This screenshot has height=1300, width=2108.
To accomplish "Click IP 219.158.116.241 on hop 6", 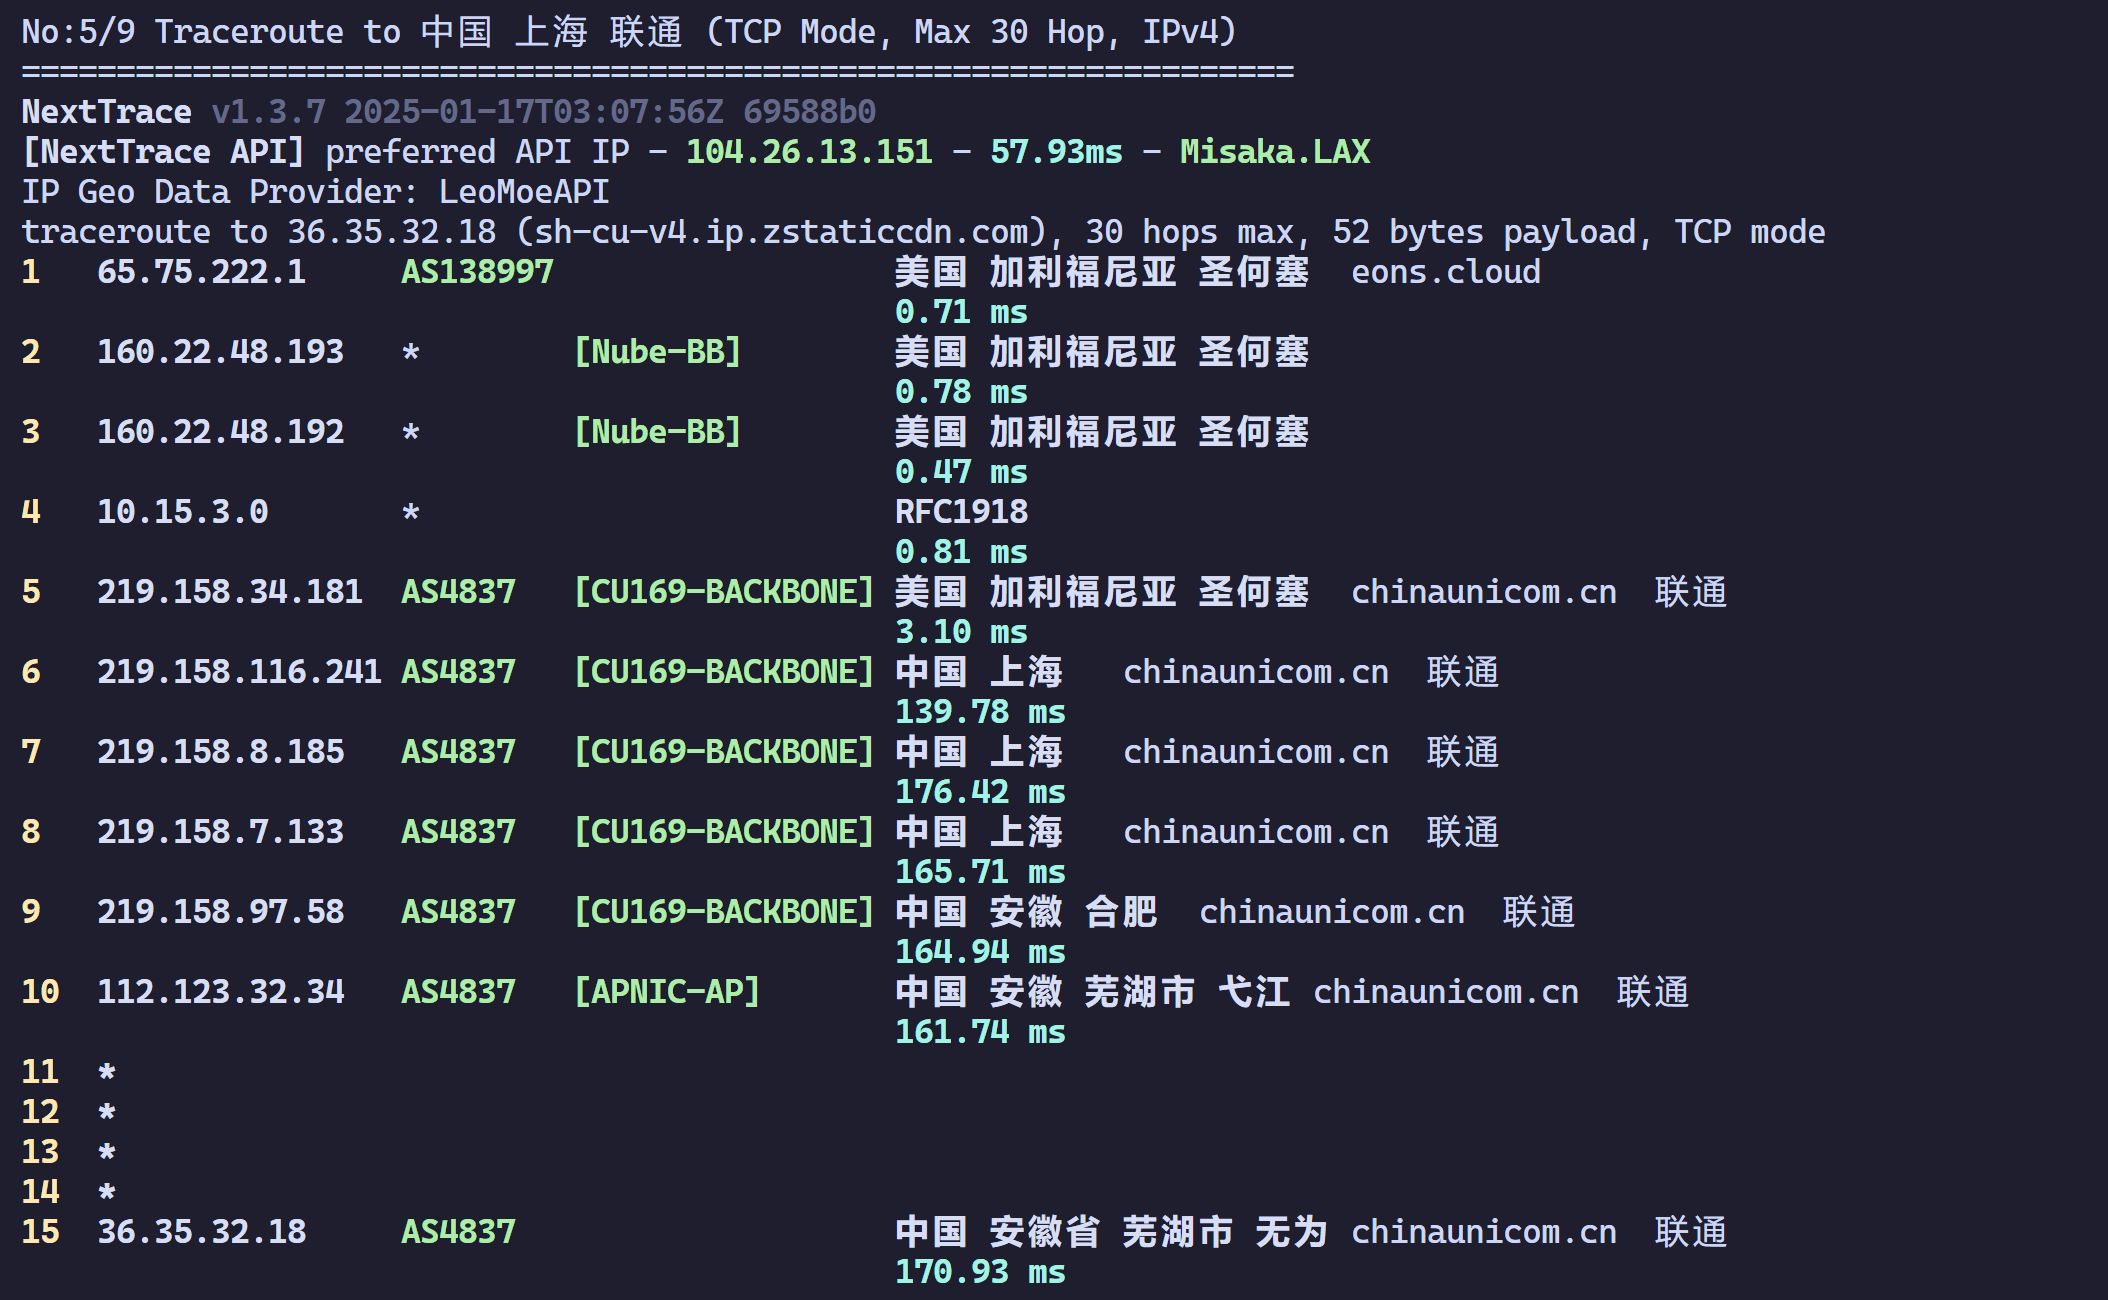I will tap(239, 672).
